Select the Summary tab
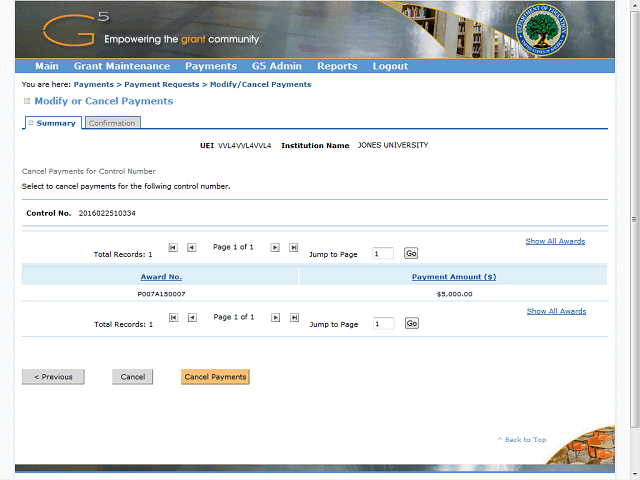The image size is (640, 480). click(53, 123)
